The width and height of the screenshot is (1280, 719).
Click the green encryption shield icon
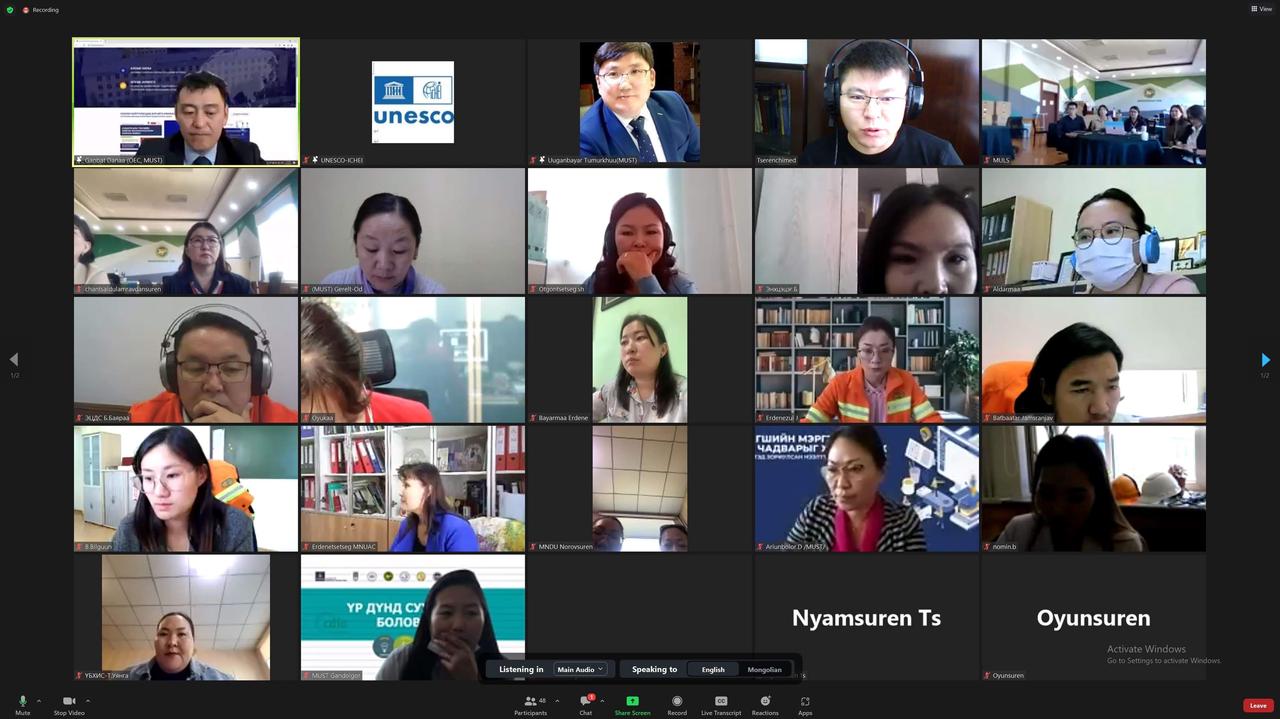pos(10,10)
